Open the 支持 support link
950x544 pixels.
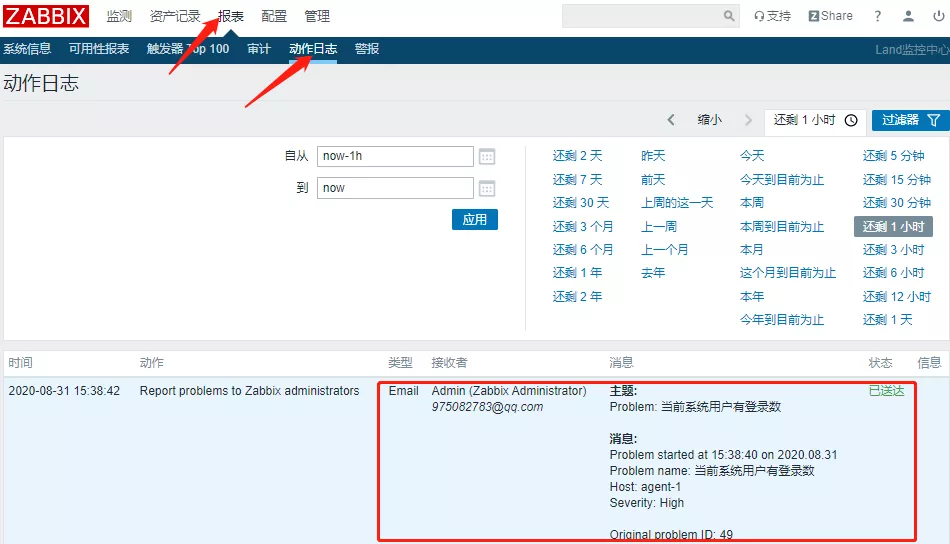click(x=773, y=16)
